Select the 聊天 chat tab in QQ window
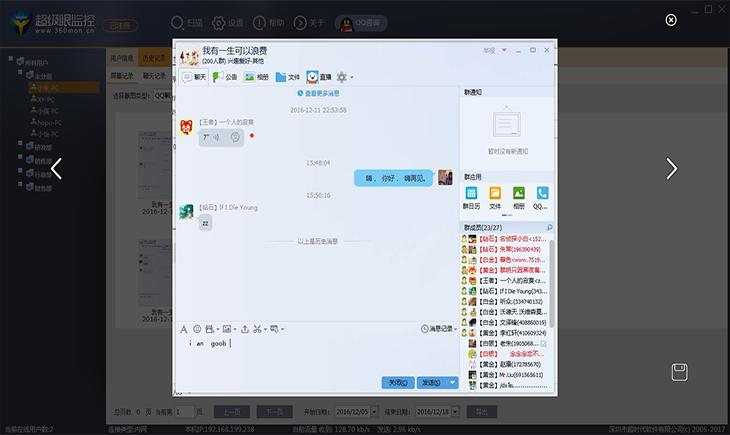 [x=193, y=77]
